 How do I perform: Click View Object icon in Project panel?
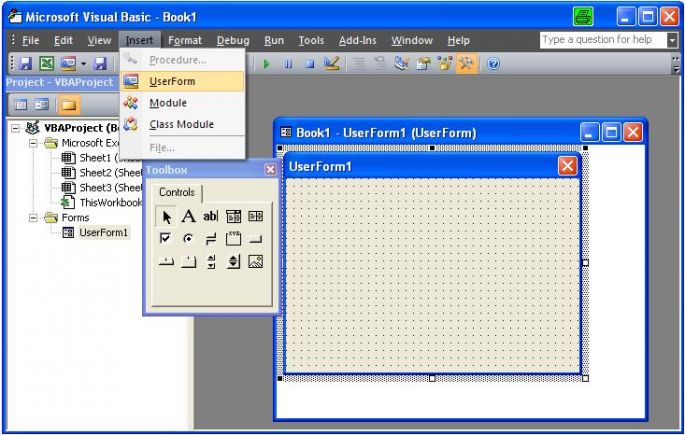(x=42, y=105)
